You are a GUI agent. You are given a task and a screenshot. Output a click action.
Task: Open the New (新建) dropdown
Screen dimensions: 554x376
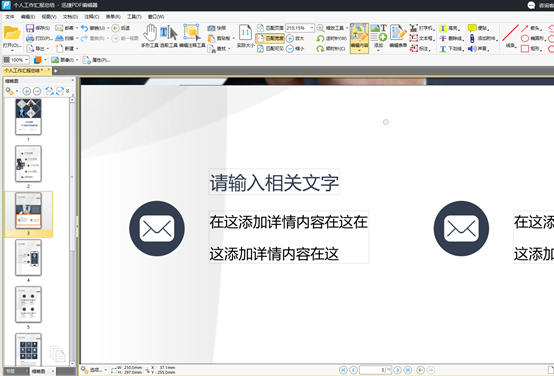77,48
